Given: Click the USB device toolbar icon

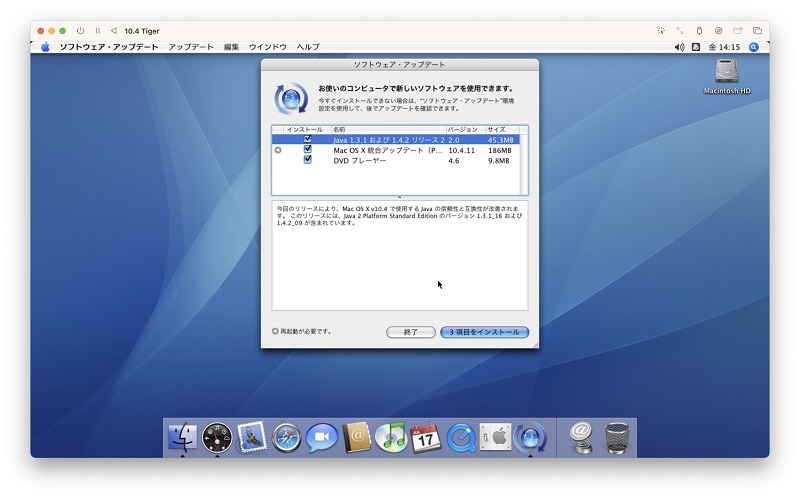Looking at the screenshot, I should [x=699, y=31].
